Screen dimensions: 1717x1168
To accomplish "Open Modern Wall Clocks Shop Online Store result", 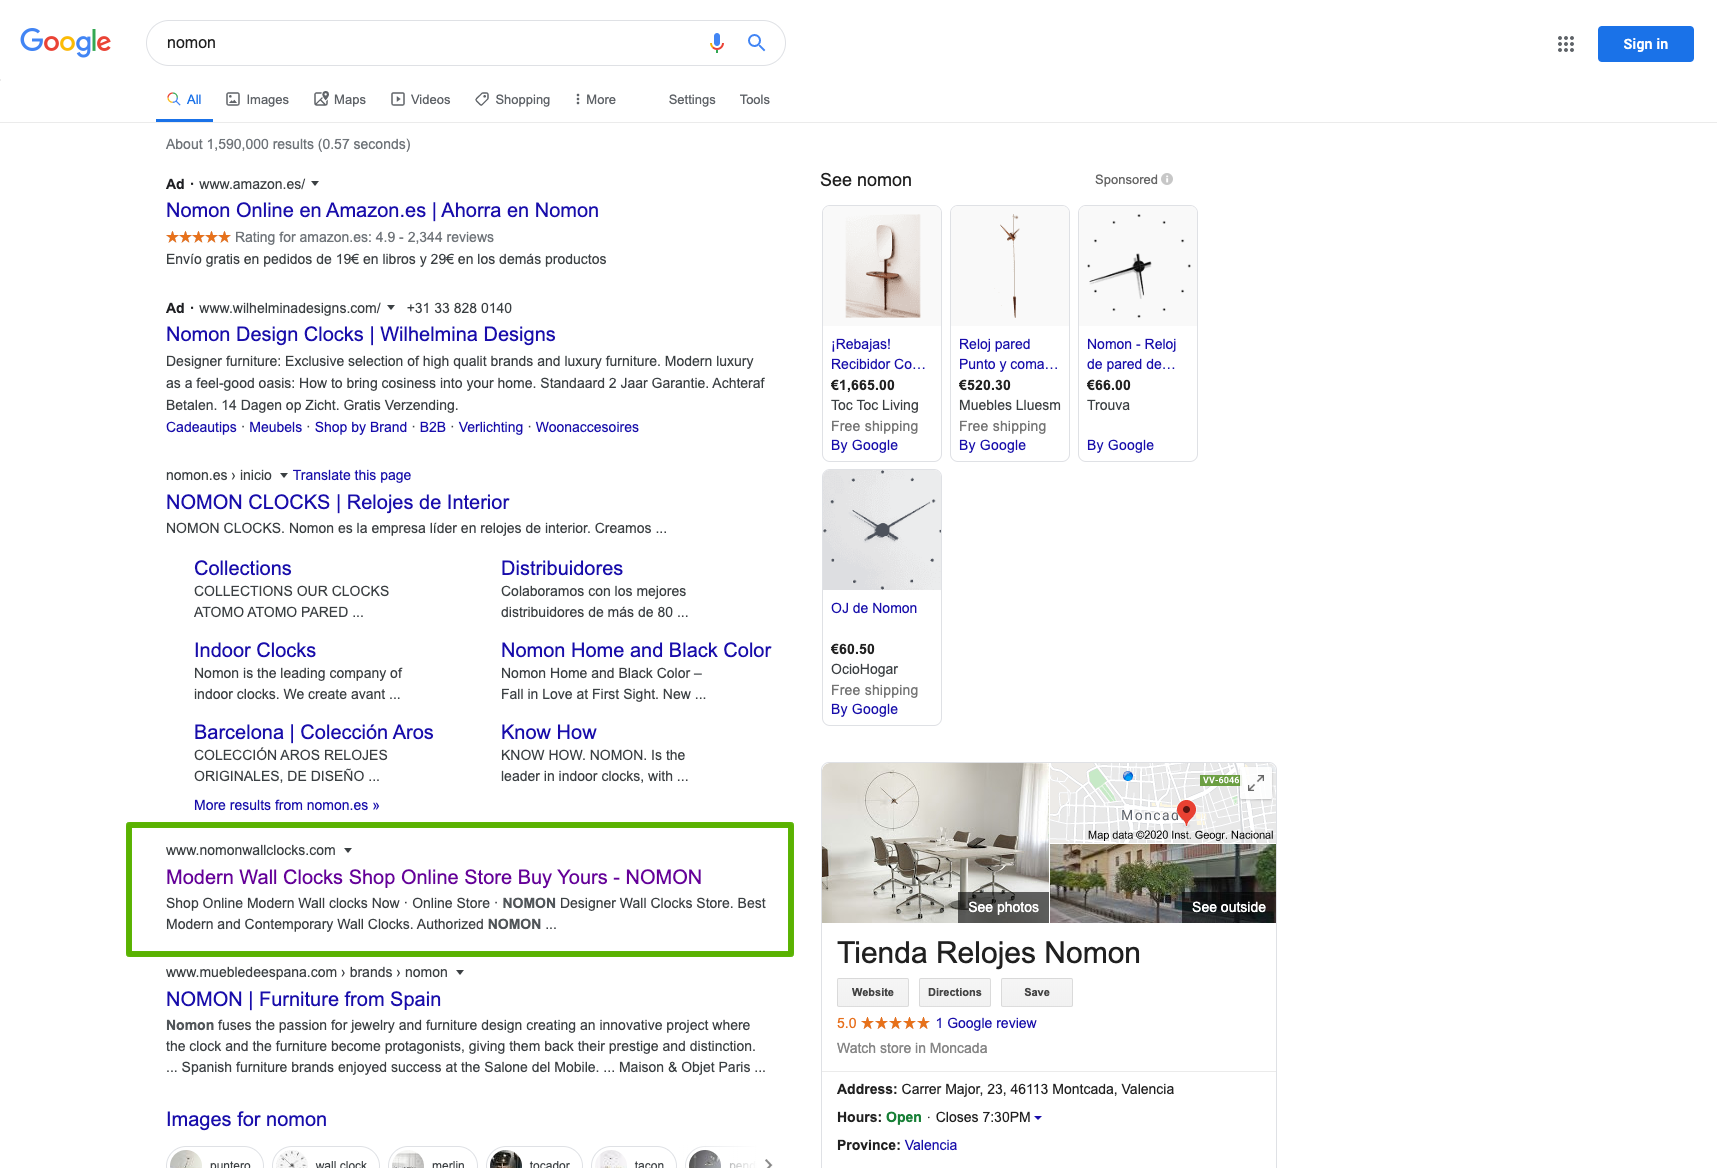I will pyautogui.click(x=434, y=877).
